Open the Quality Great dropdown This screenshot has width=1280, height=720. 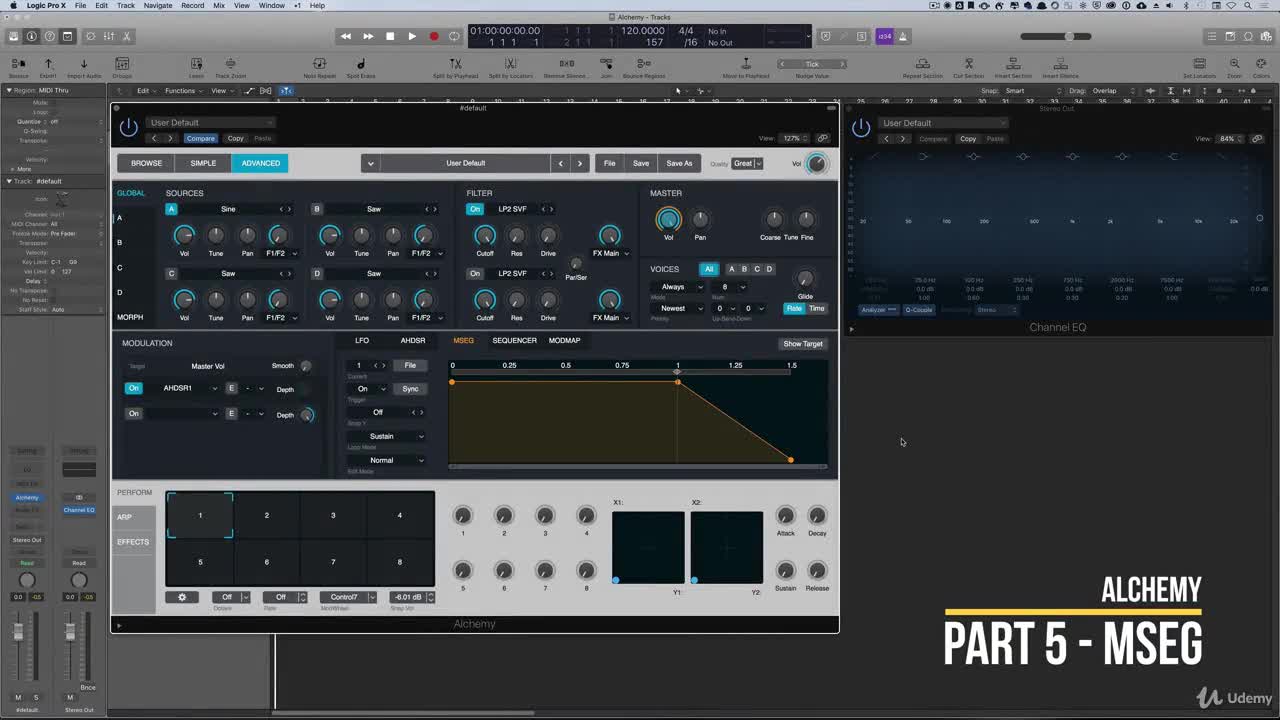click(748, 163)
